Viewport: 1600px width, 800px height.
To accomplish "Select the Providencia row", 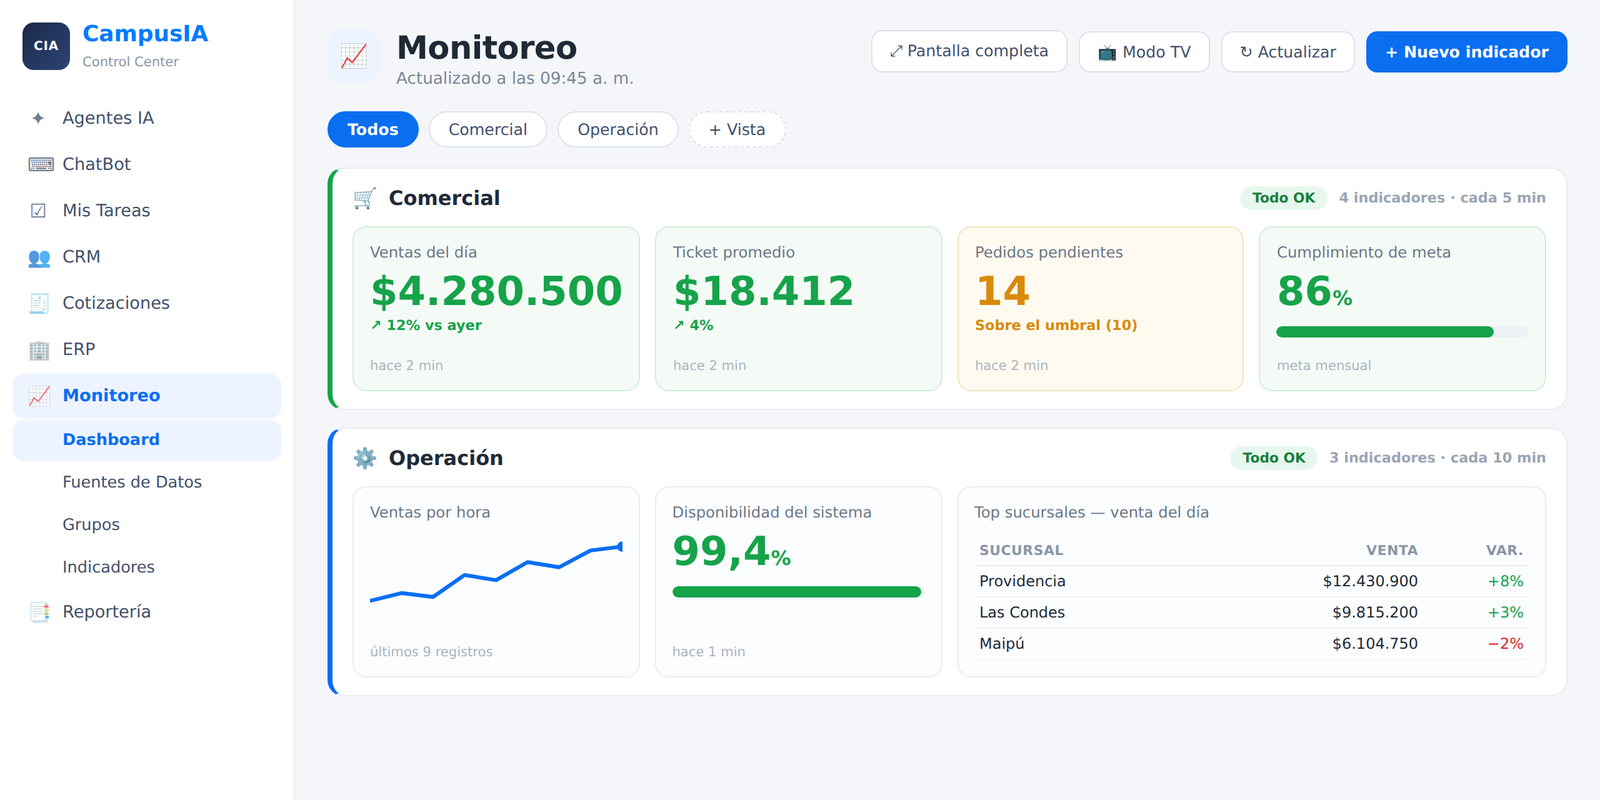I will point(1251,581).
